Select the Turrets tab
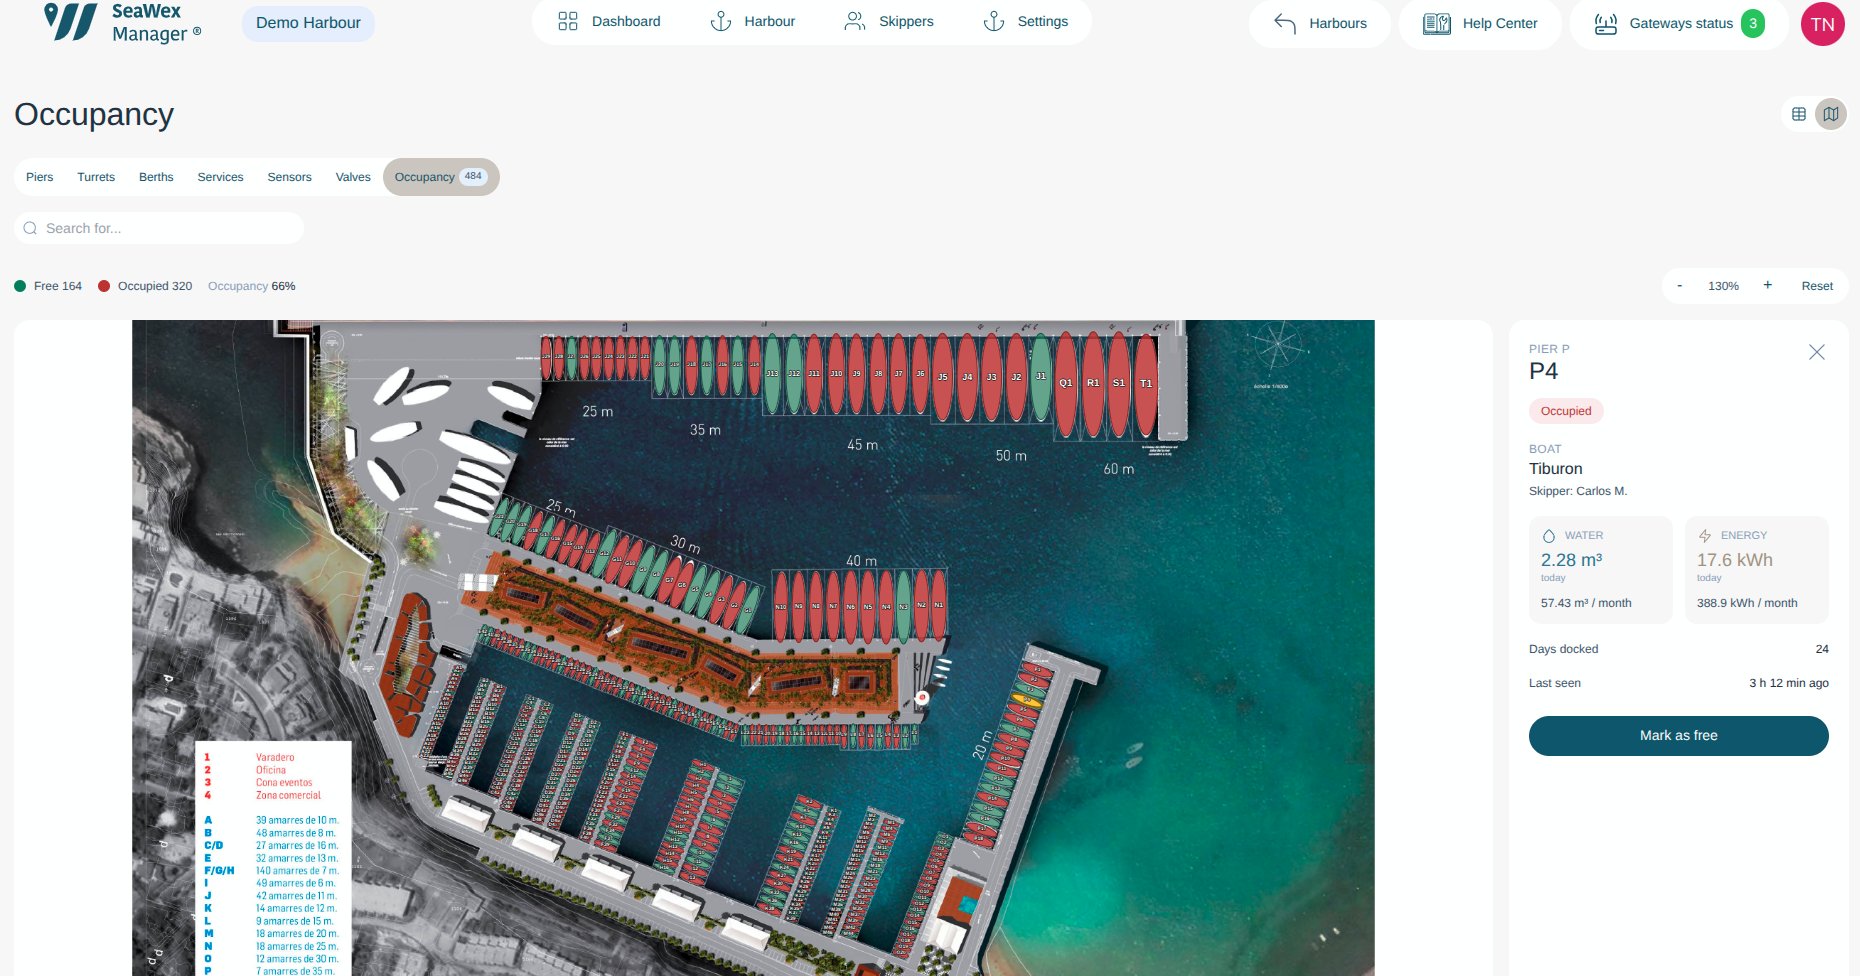 click(96, 177)
